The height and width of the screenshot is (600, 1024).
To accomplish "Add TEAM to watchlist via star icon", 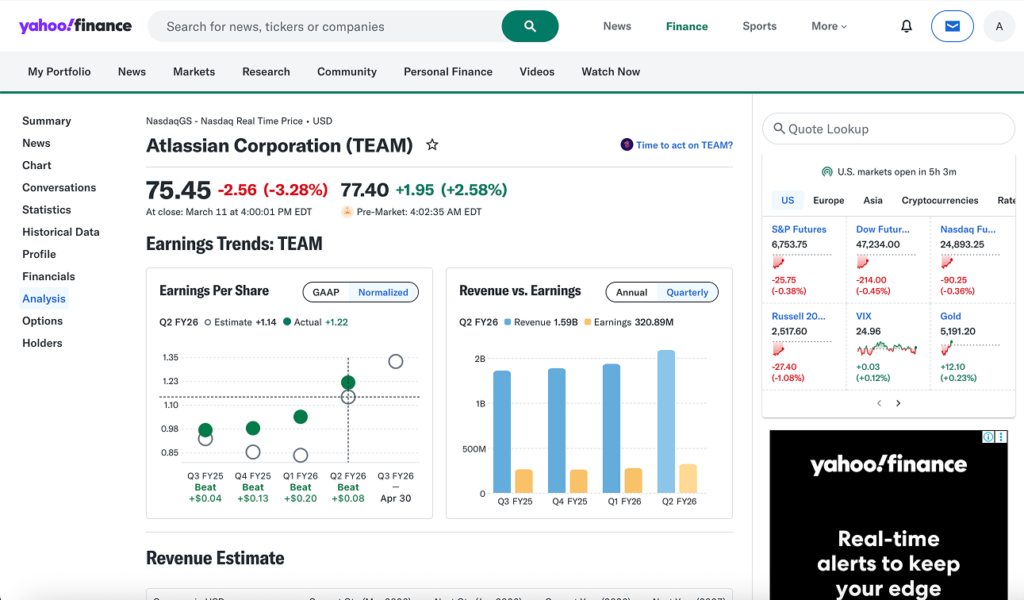I will pos(432,145).
